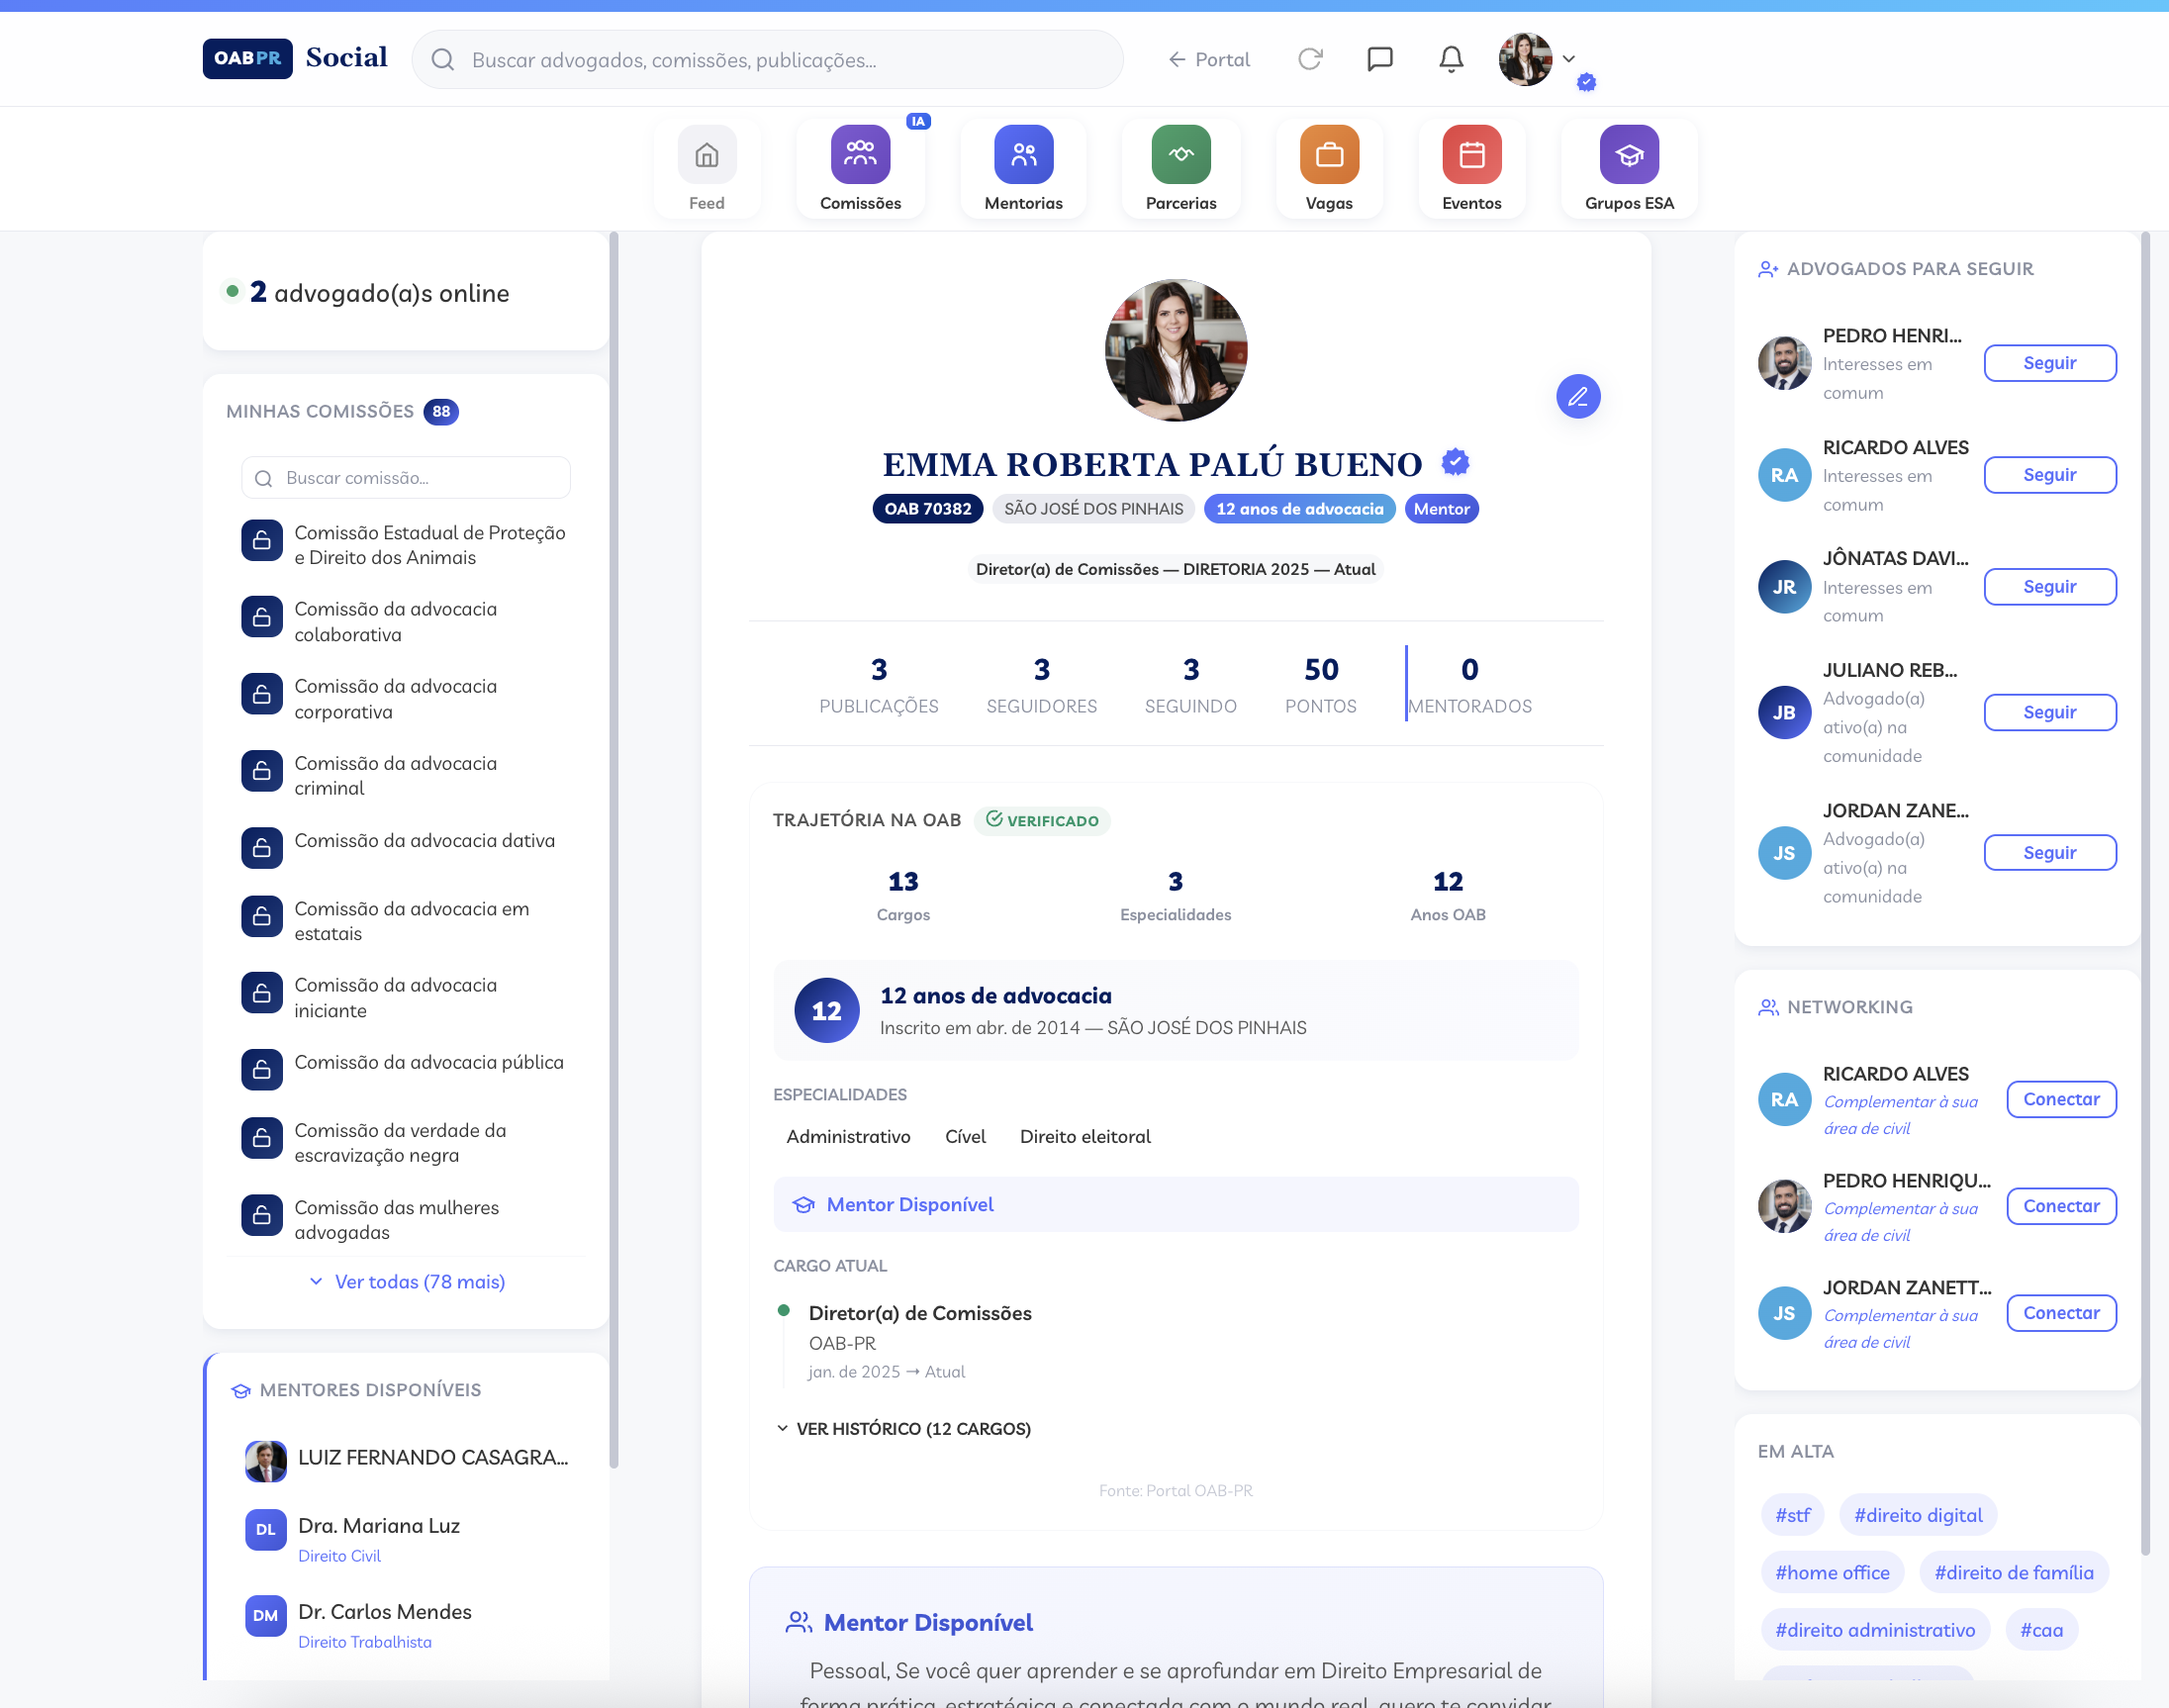The width and height of the screenshot is (2169, 1708).
Task: Click the edit profile pencil icon
Action: 1578,396
